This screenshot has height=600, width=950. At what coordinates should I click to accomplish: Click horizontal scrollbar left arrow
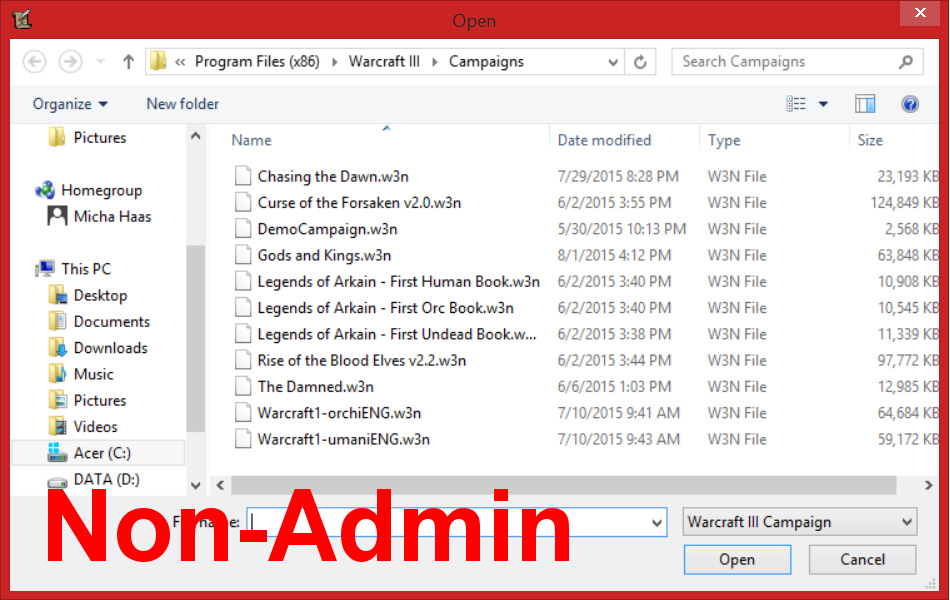pyautogui.click(x=220, y=485)
